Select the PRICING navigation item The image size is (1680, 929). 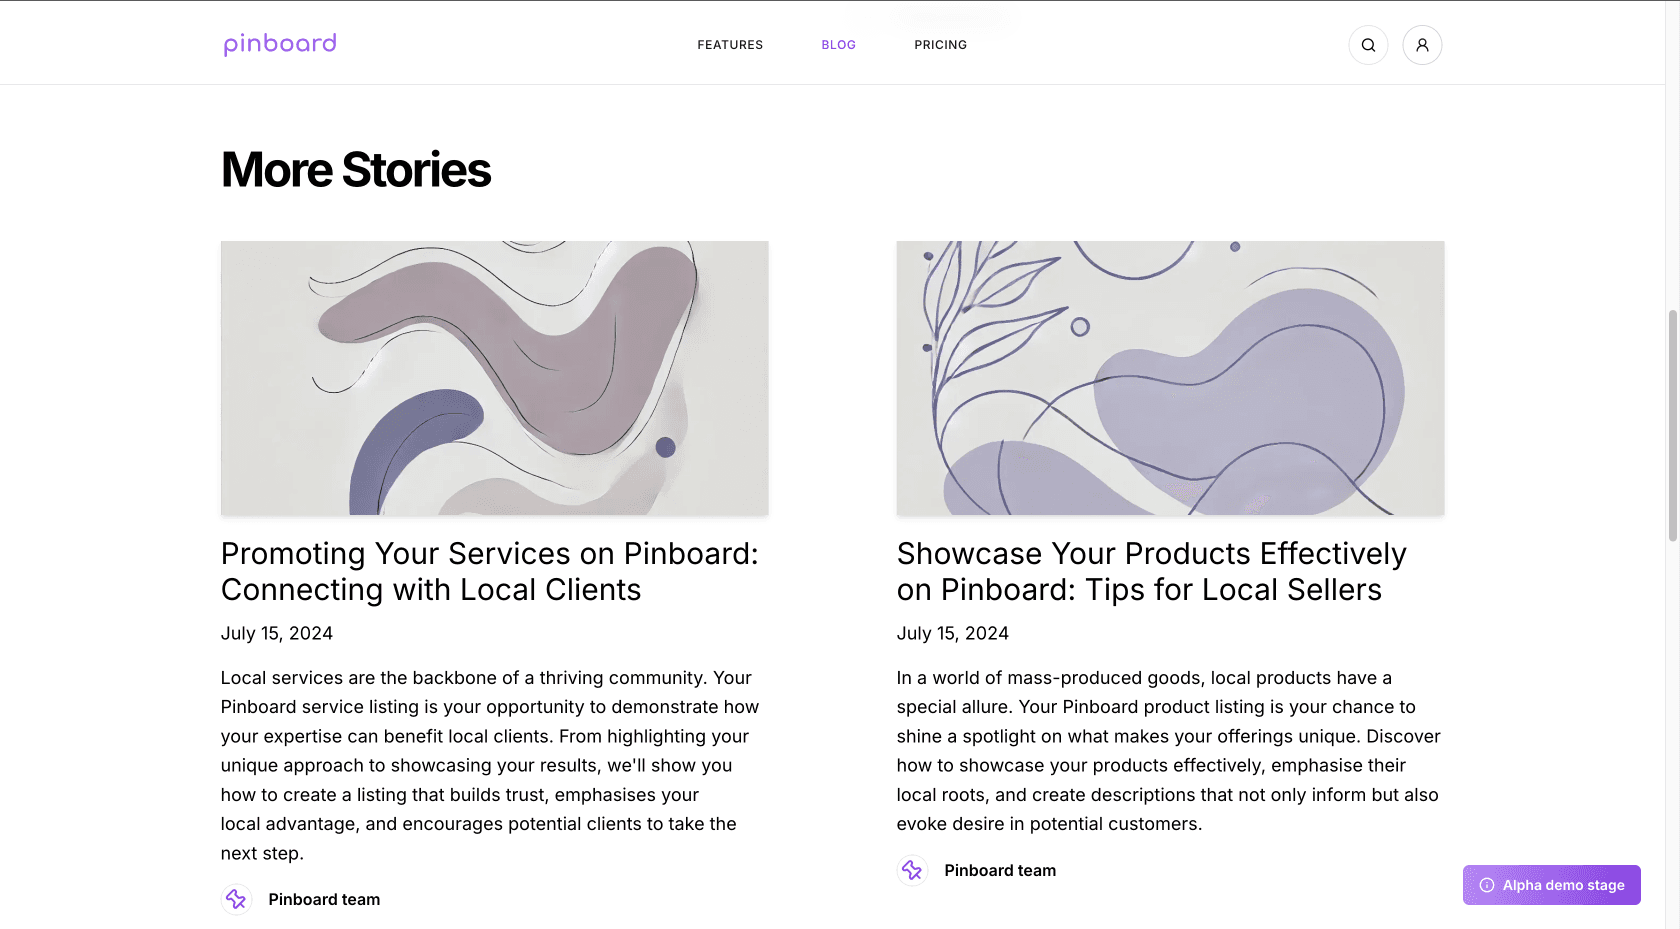(940, 45)
